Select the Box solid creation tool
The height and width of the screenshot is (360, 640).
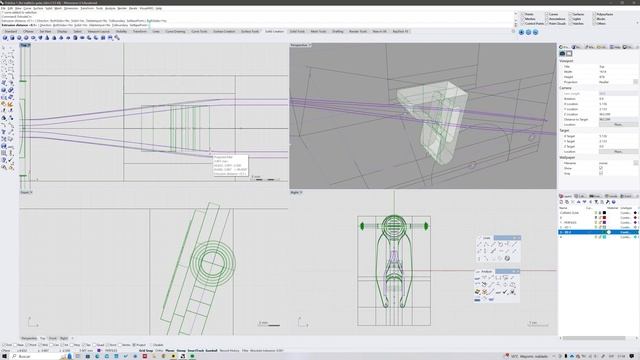click(5, 38)
